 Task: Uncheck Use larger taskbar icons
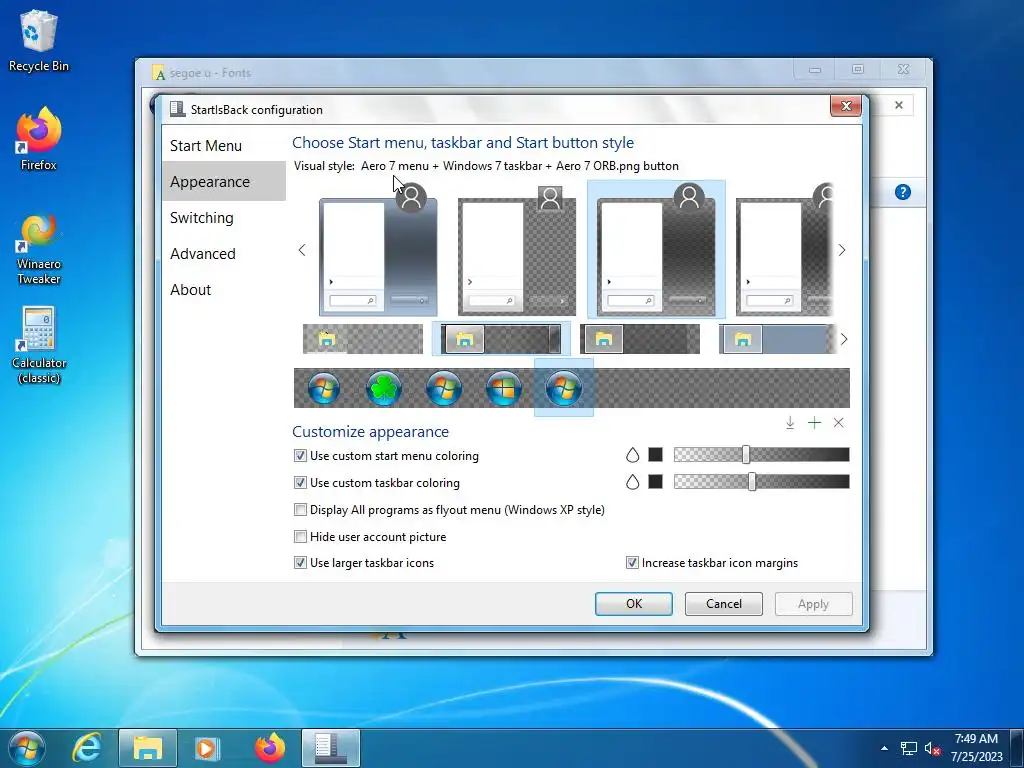pyautogui.click(x=300, y=563)
